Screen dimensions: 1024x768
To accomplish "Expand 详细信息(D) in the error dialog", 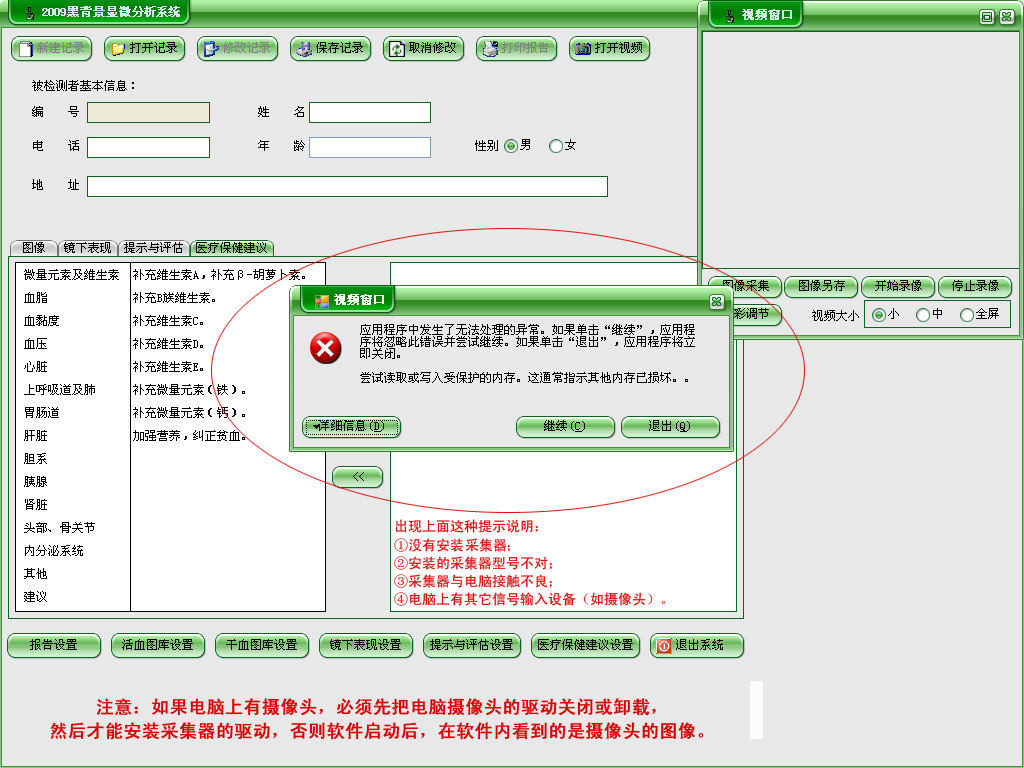I will coord(351,427).
